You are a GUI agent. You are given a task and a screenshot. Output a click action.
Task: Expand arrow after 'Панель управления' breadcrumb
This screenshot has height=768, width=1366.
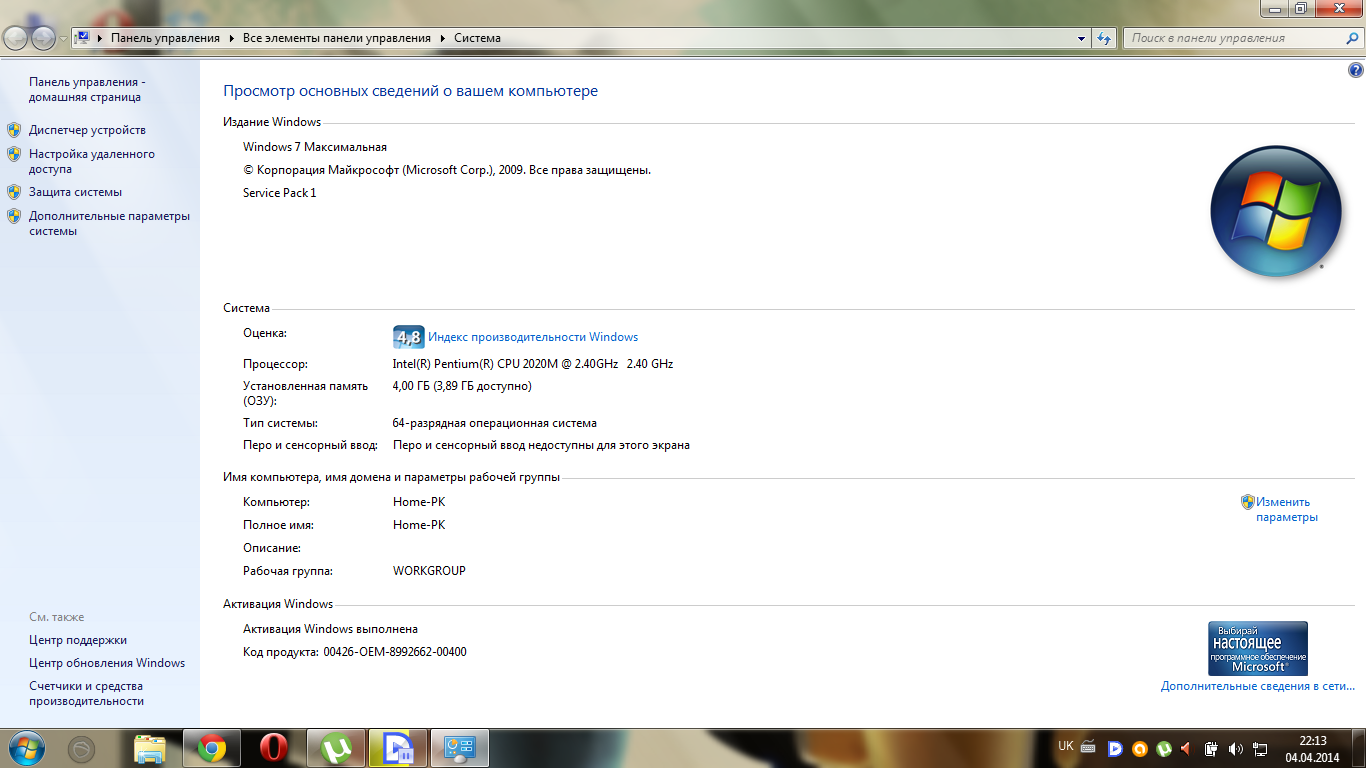point(231,38)
